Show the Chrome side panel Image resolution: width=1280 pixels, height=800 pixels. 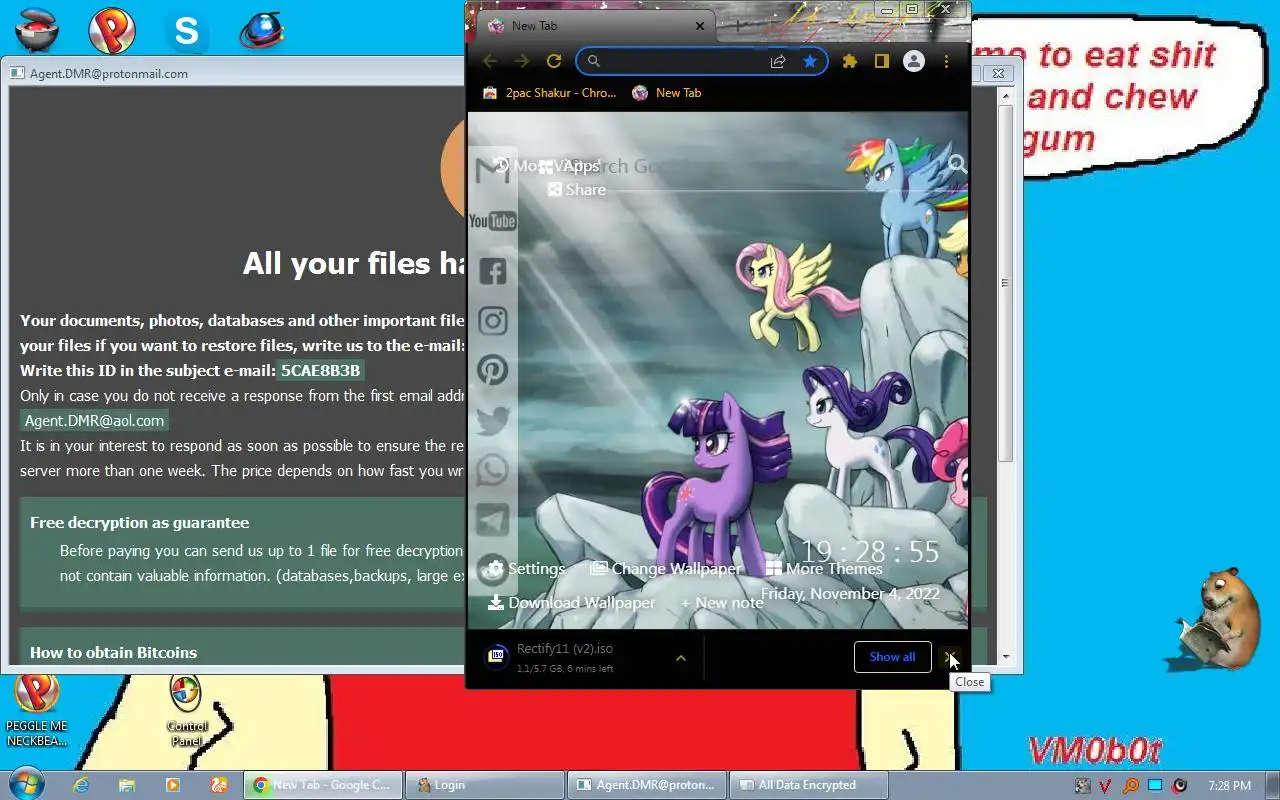tap(882, 61)
